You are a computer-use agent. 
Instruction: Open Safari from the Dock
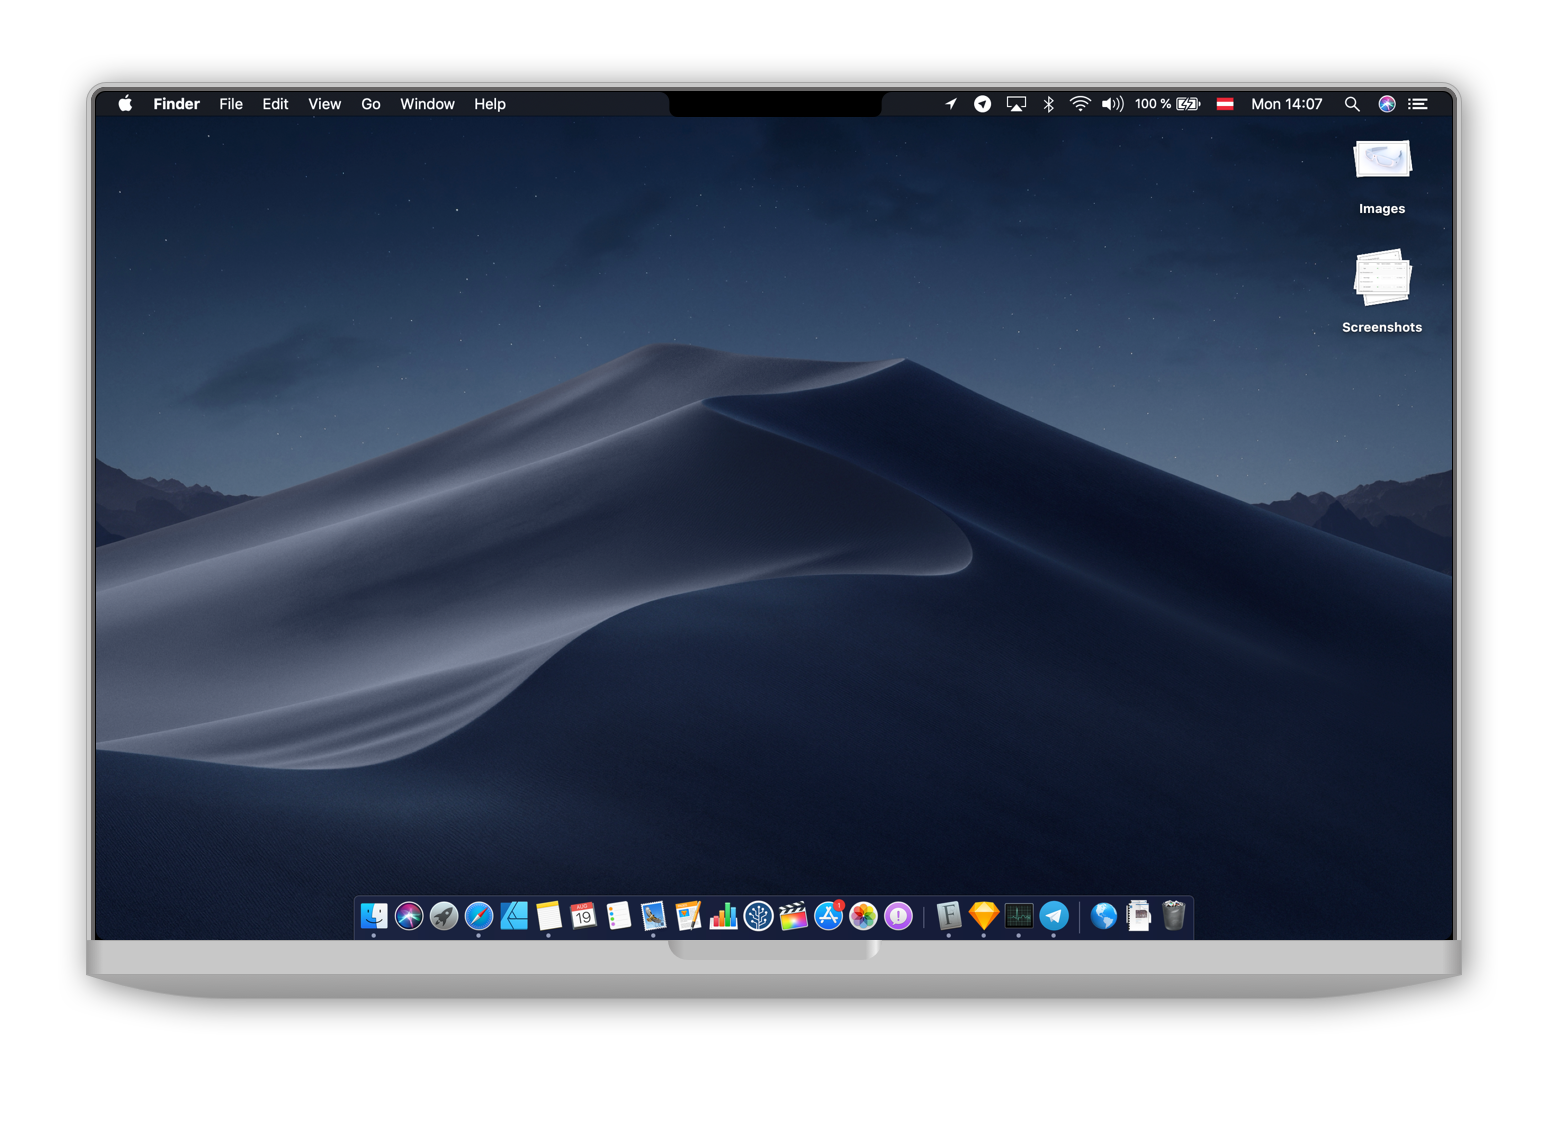point(477,916)
